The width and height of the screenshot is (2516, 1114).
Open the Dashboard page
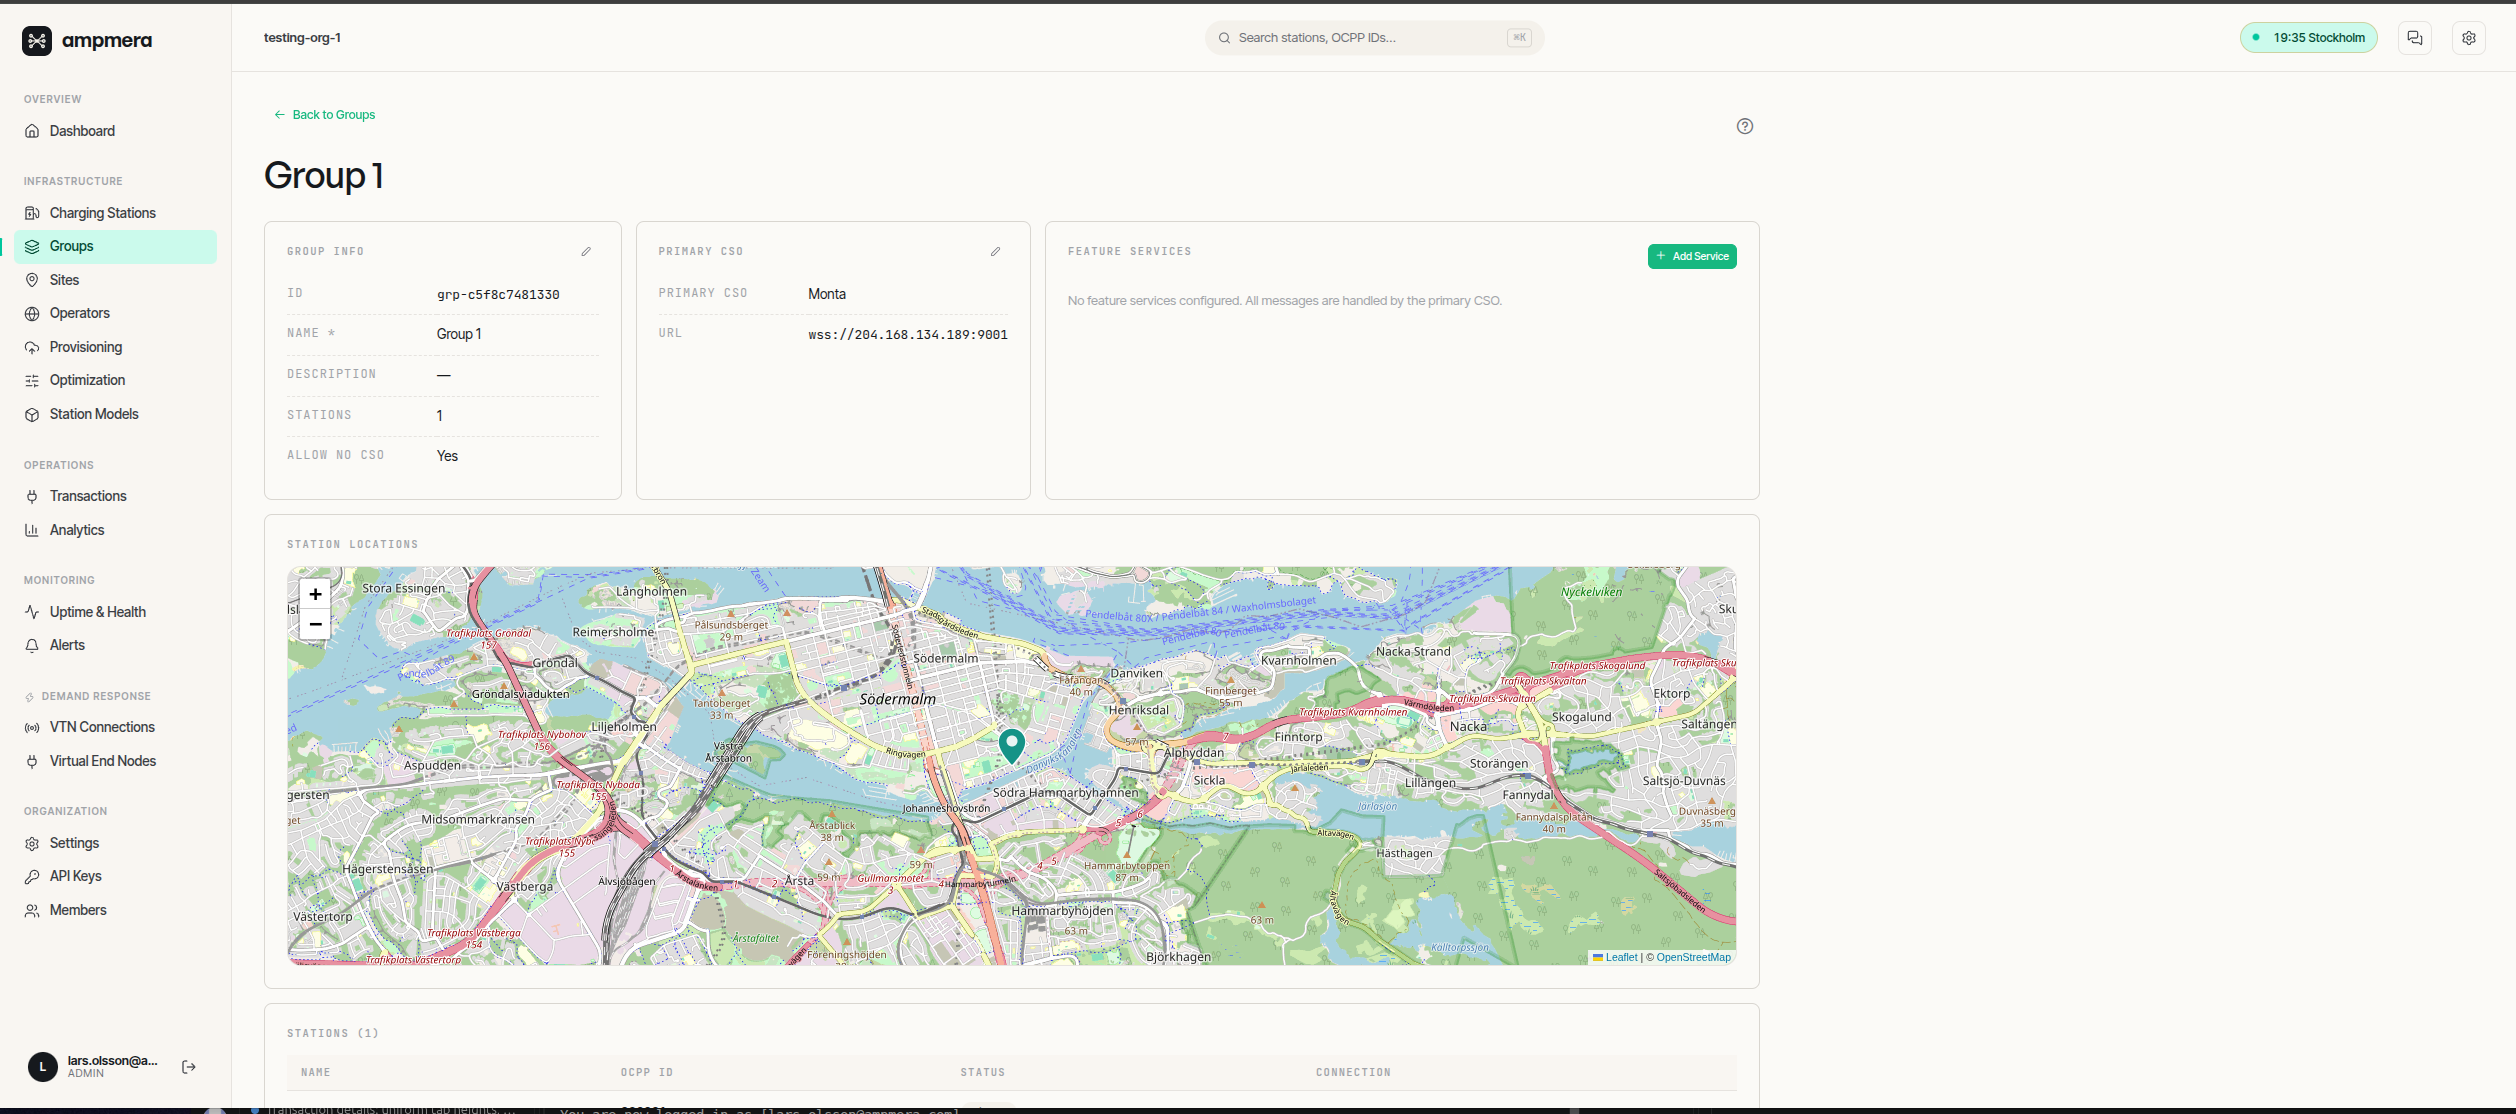(x=82, y=131)
